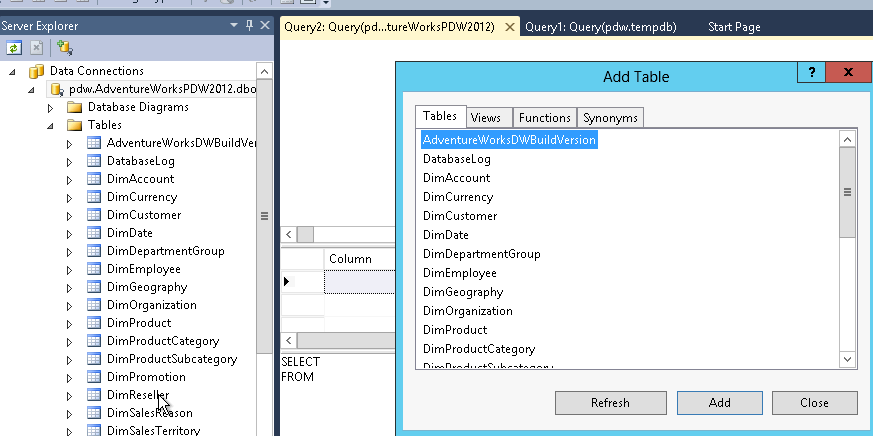Click scroll up arrow in Server Explorer tree
This screenshot has width=873, height=436.
coord(264,71)
